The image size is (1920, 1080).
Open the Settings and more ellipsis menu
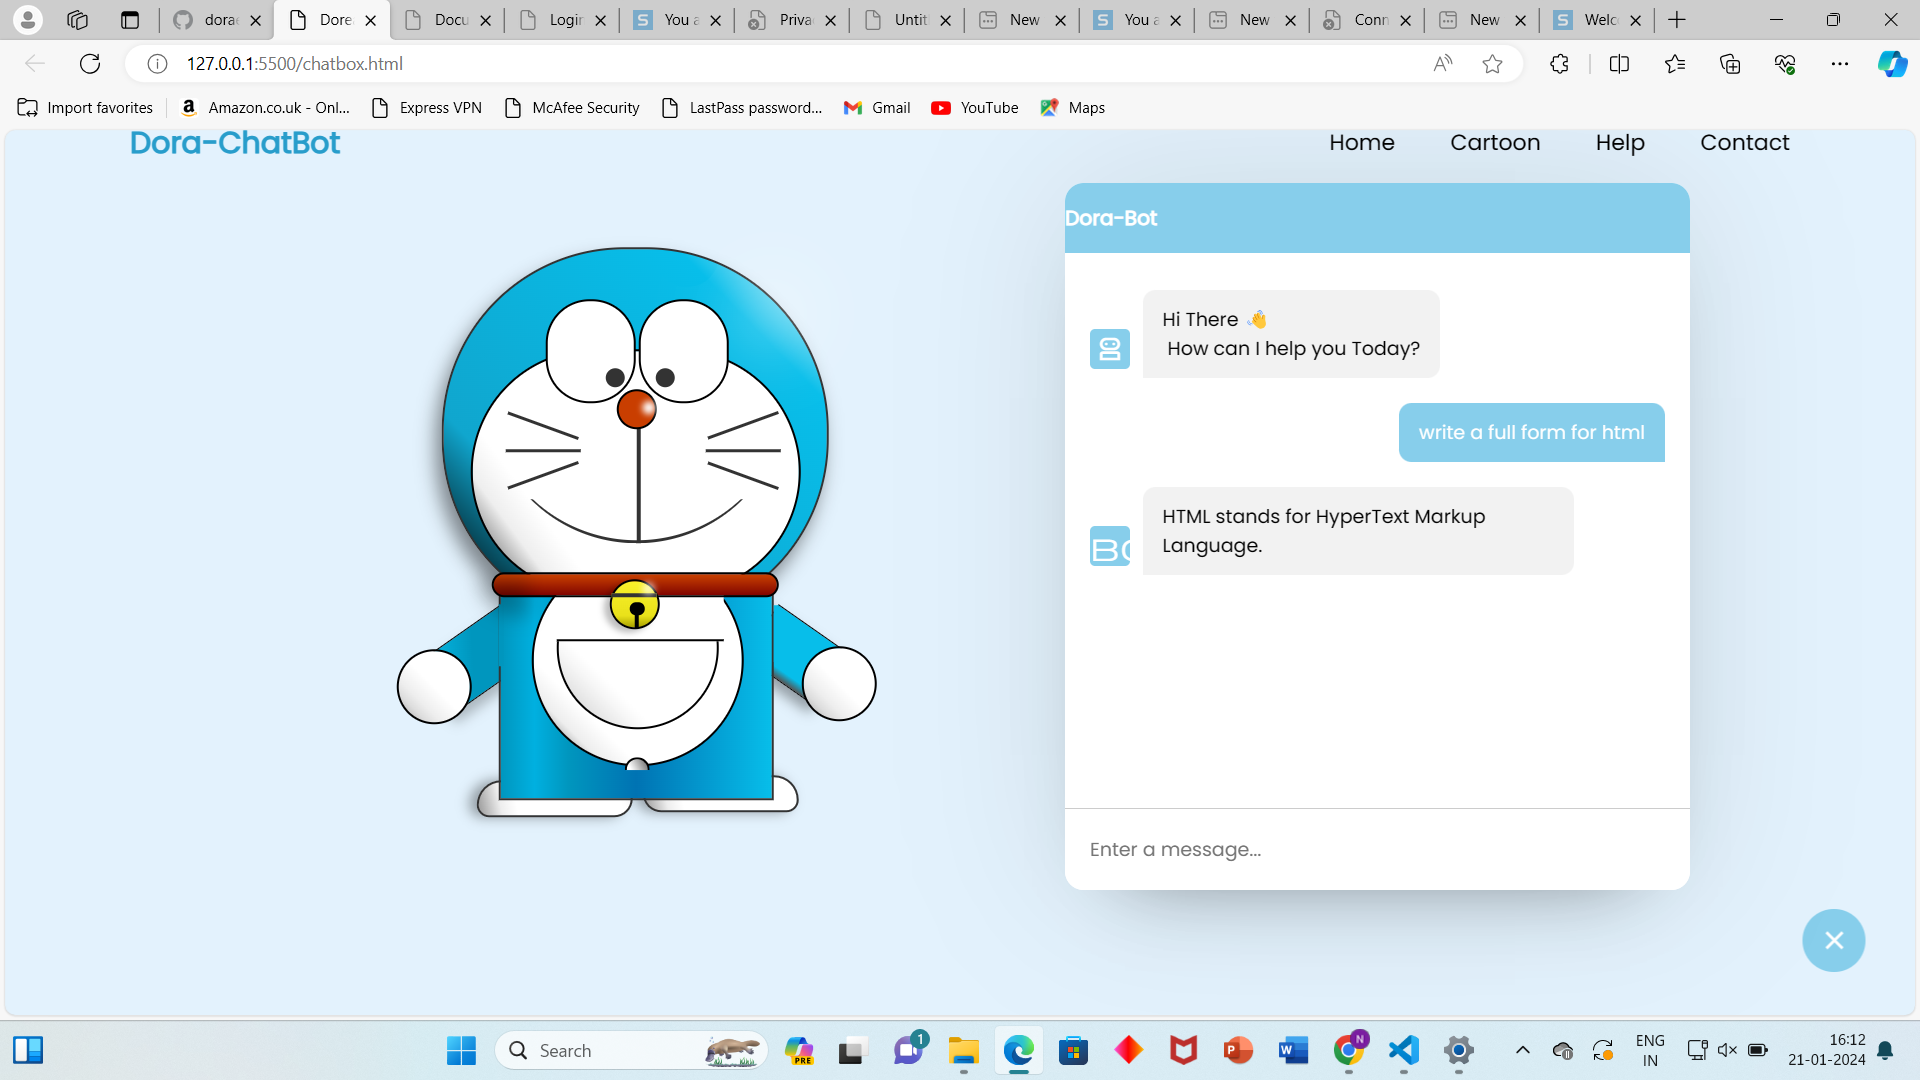point(1839,64)
